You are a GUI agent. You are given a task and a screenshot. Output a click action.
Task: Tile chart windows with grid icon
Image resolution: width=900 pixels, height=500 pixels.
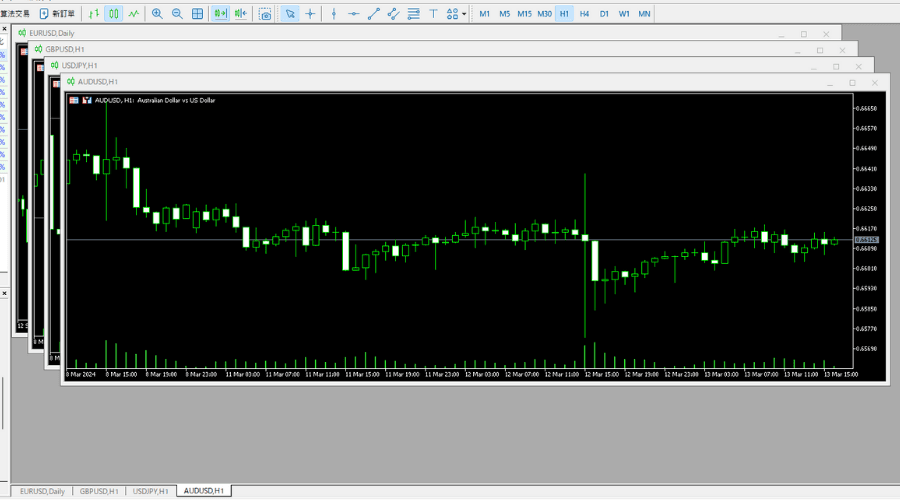[x=198, y=14]
